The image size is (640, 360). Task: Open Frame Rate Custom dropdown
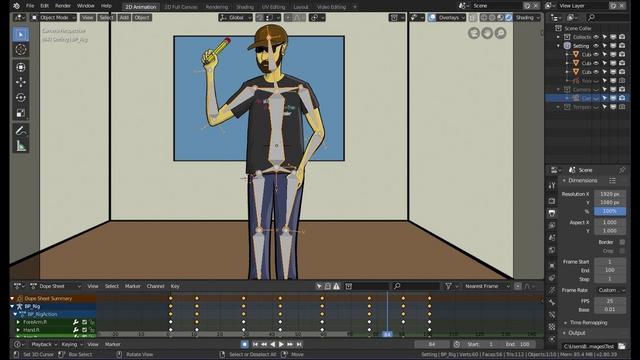610,290
